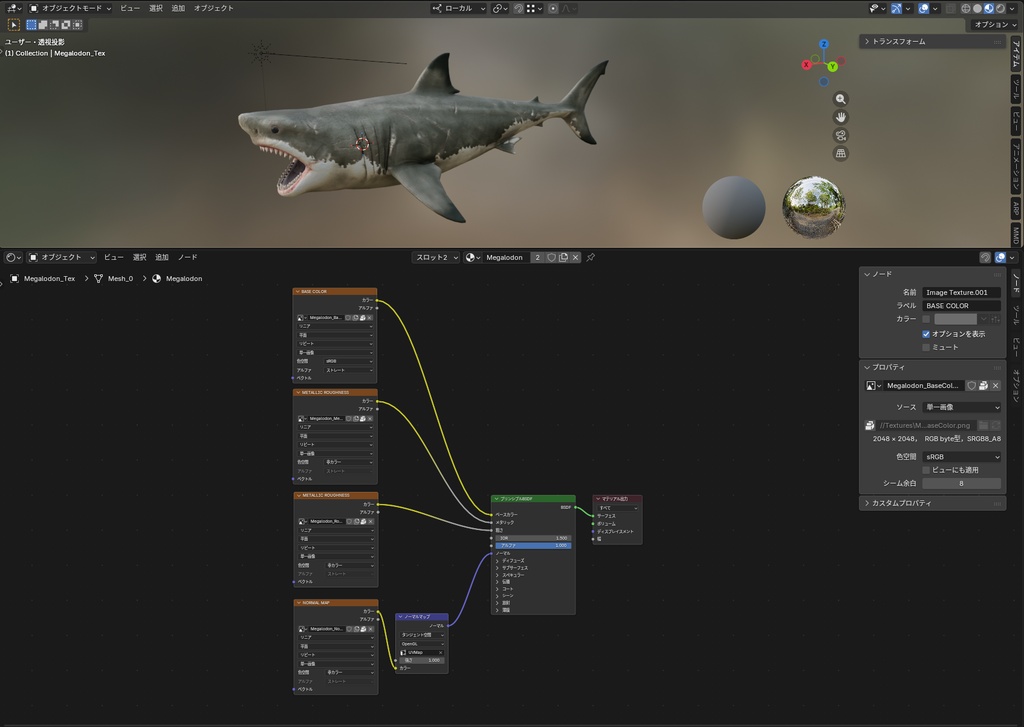Collapse the 'プロパティ' panel

coord(932,368)
